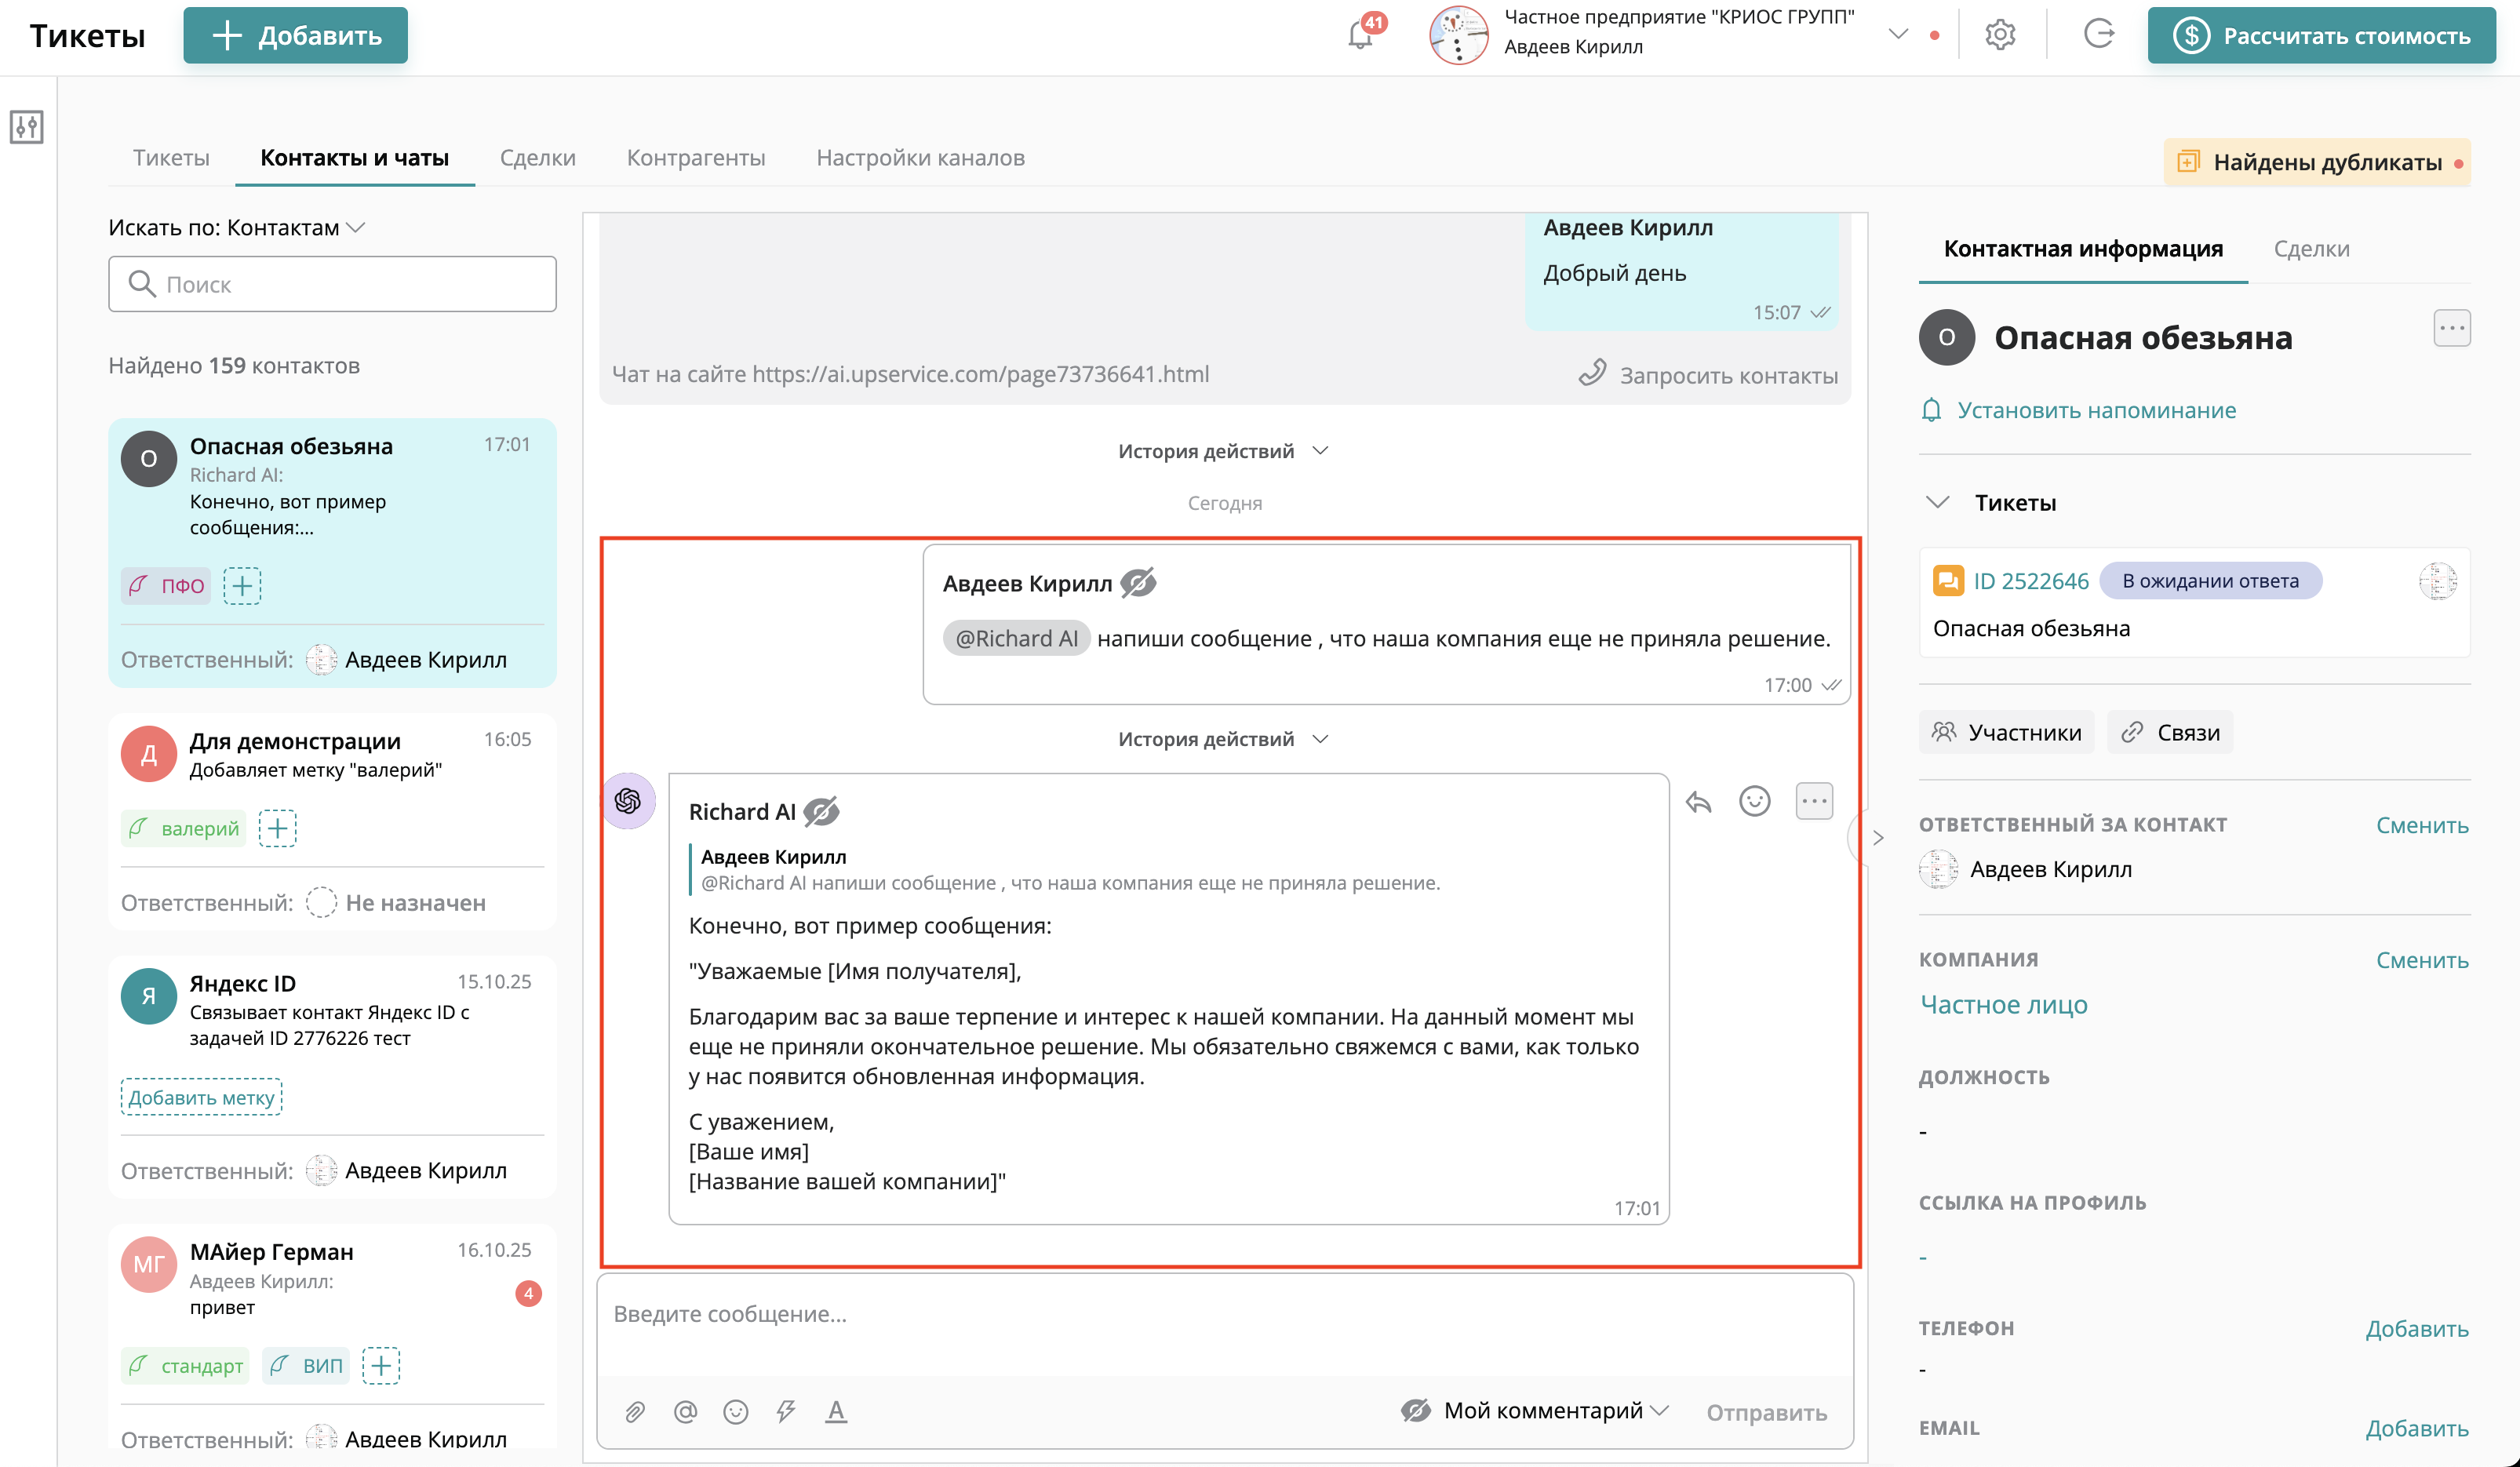Open filter sliders icon in left sidebar

[27, 127]
